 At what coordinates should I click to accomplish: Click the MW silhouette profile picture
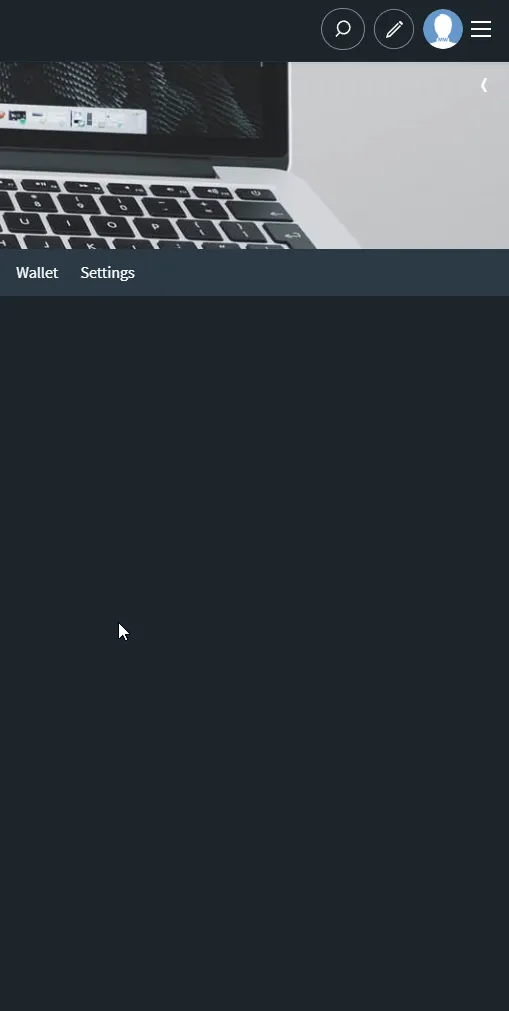pos(443,29)
